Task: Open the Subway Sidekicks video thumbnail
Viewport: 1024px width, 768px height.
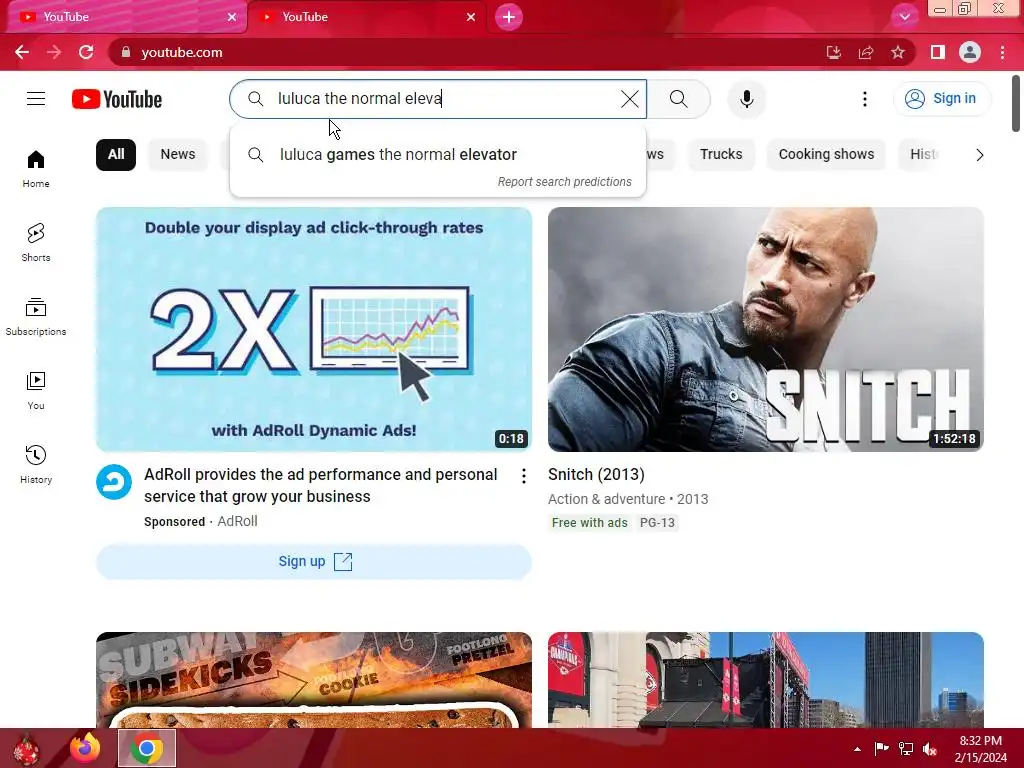Action: 313,680
